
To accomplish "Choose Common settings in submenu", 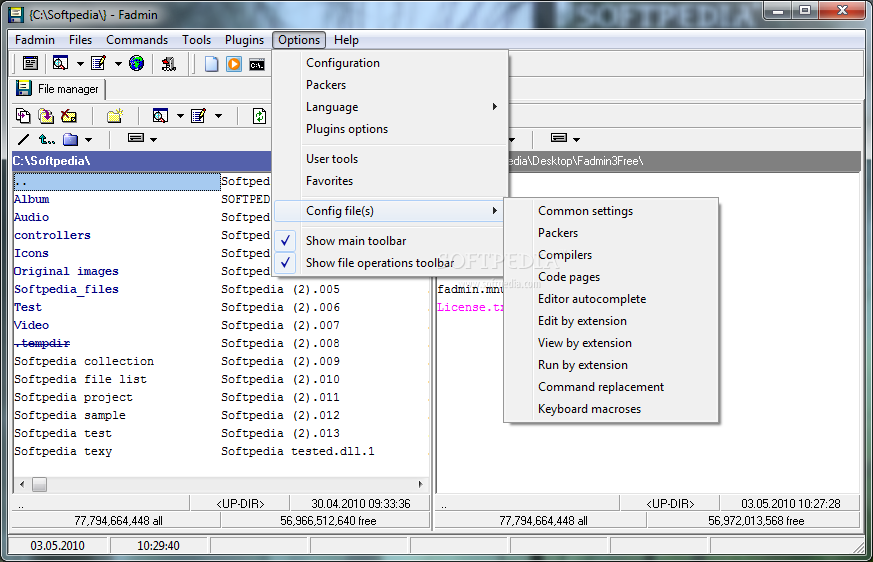I will click(611, 211).
